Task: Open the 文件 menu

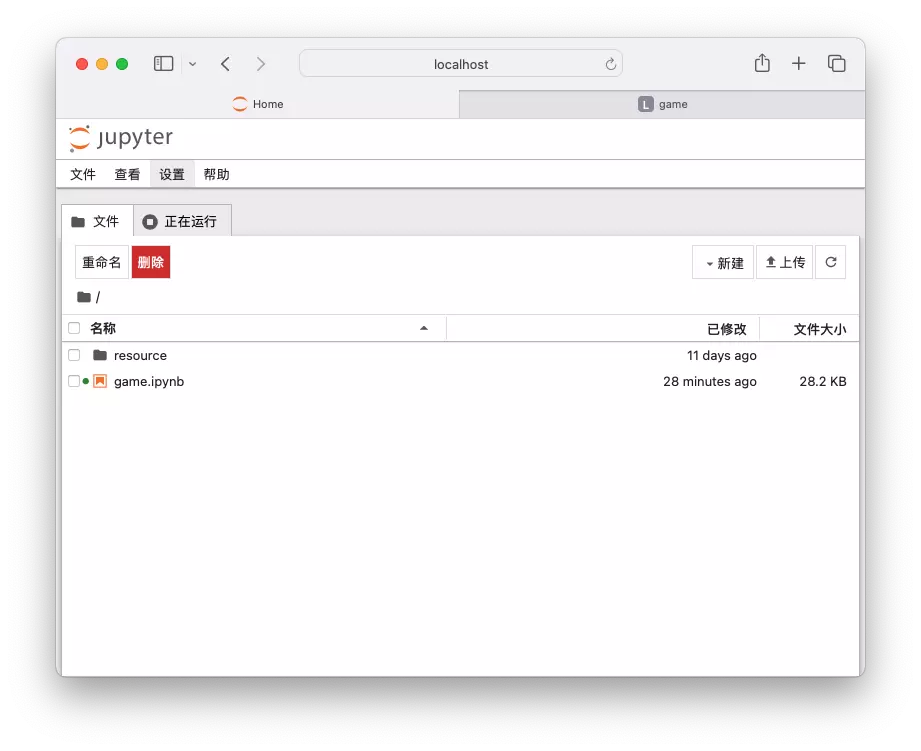Action: [x=83, y=174]
